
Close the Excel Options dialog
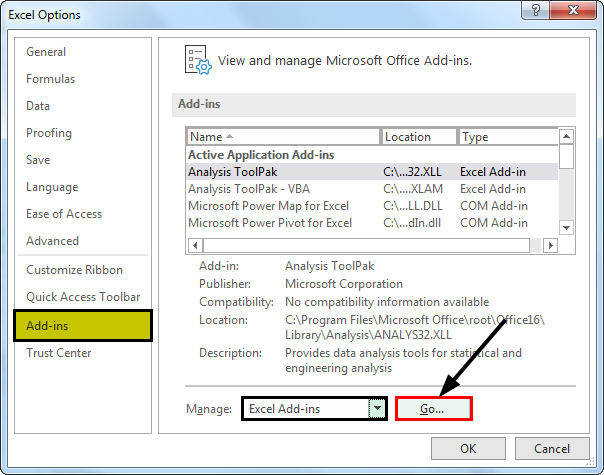pyautogui.click(x=573, y=10)
